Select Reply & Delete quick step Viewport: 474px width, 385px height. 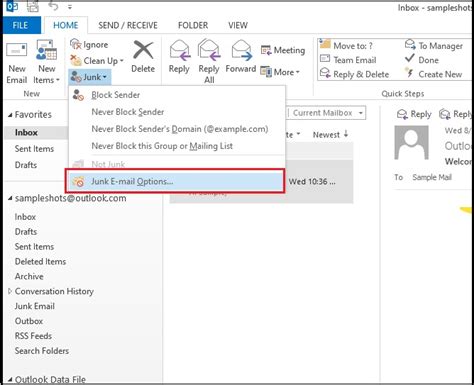[x=354, y=74]
